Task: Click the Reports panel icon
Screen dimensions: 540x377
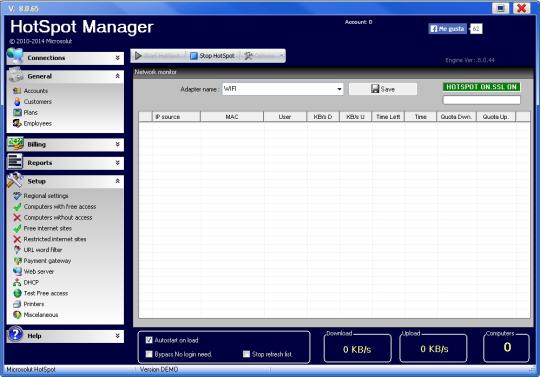Action: (15, 162)
